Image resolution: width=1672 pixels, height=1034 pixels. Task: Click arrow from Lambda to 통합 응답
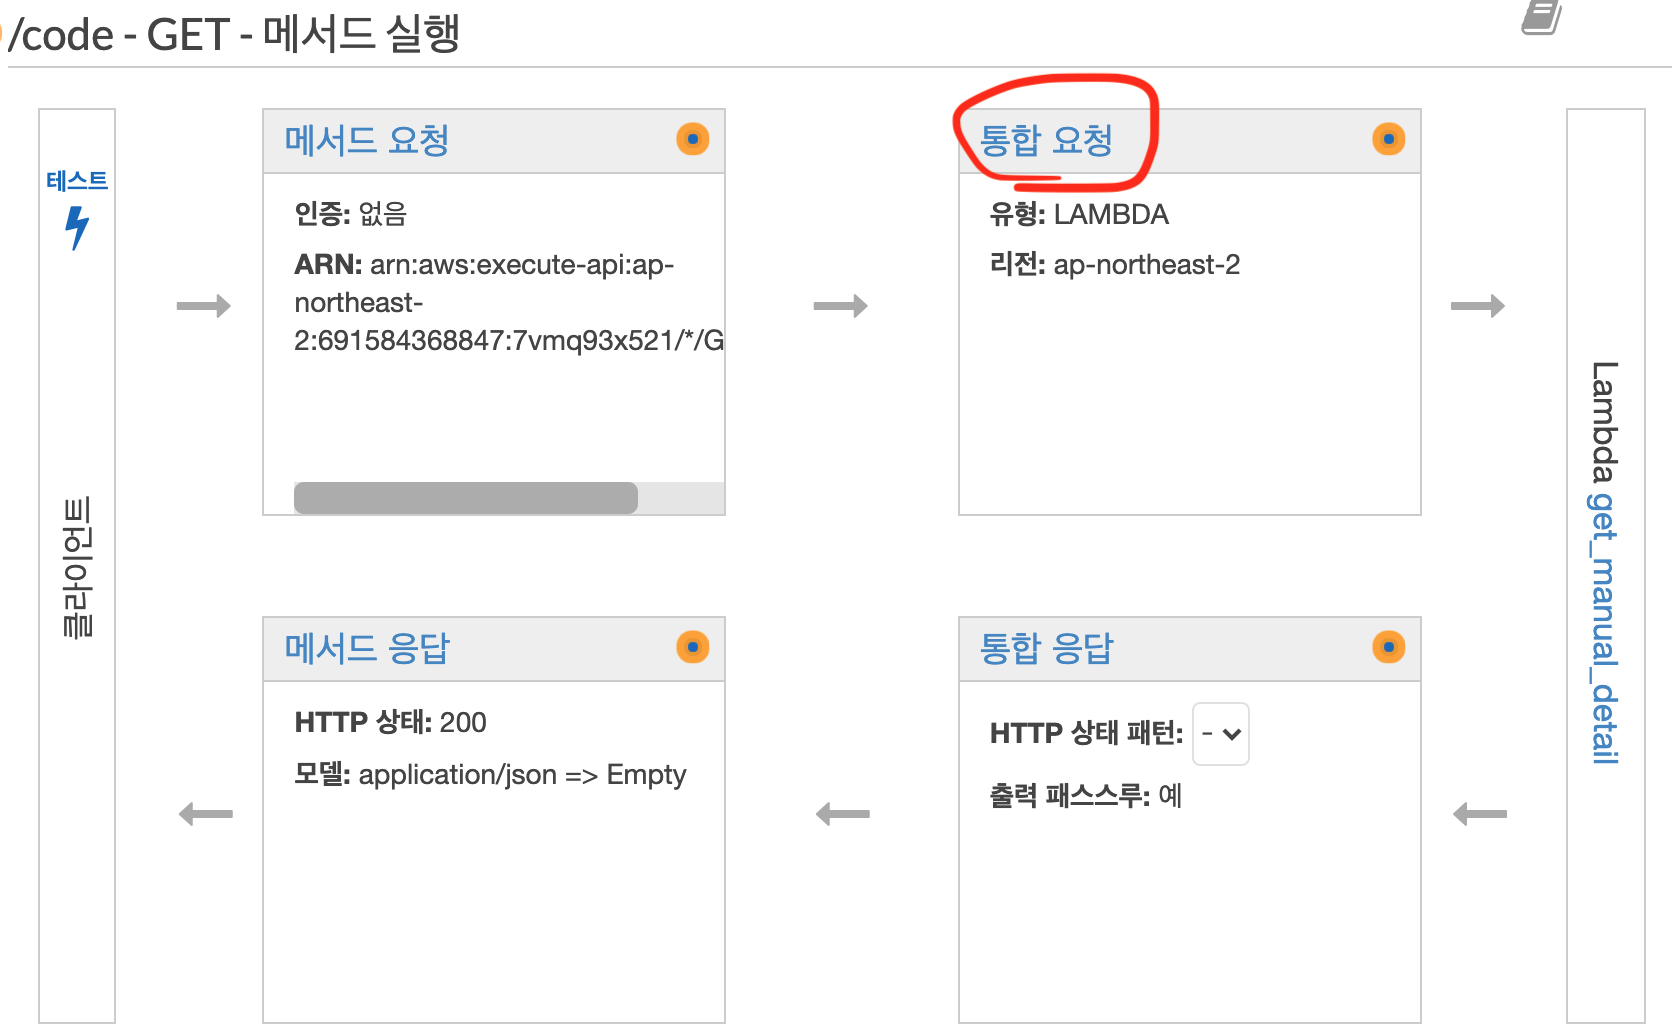point(1479,814)
